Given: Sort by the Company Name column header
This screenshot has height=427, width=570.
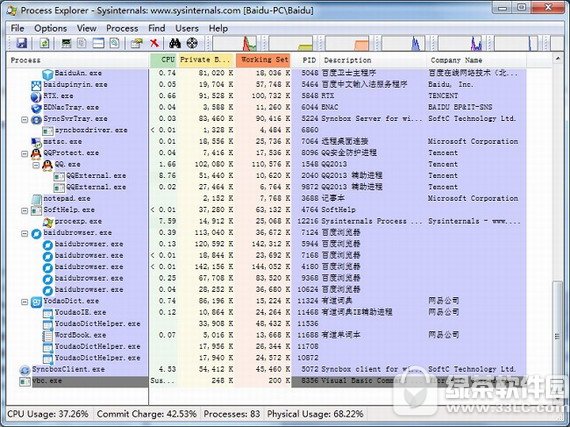Looking at the screenshot, I should click(x=476, y=60).
